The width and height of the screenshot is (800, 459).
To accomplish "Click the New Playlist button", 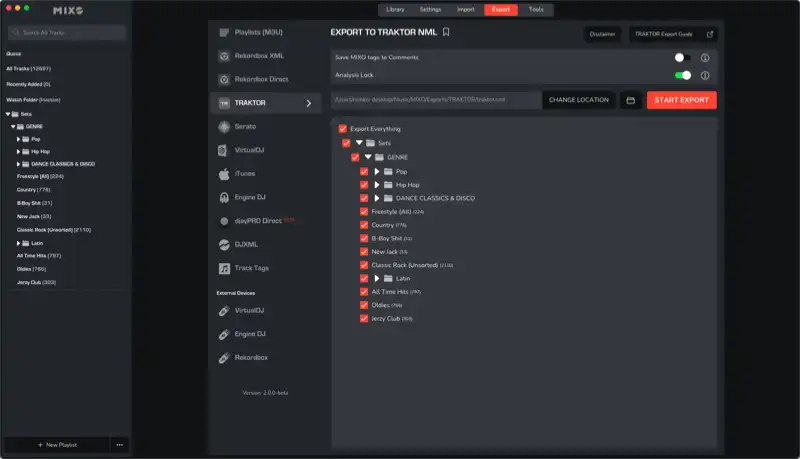I will [57, 445].
